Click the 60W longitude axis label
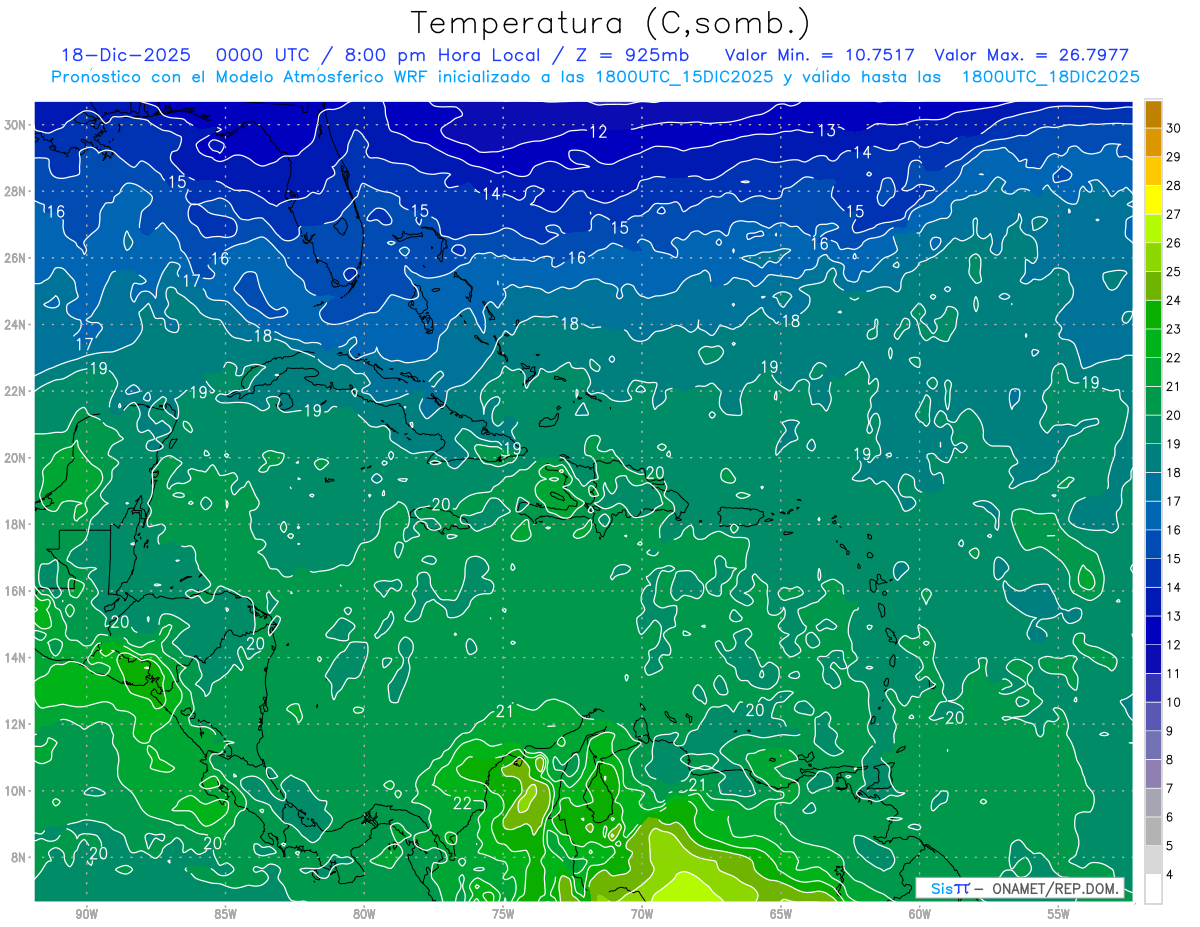Image resolution: width=1200 pixels, height=927 pixels. click(920, 914)
